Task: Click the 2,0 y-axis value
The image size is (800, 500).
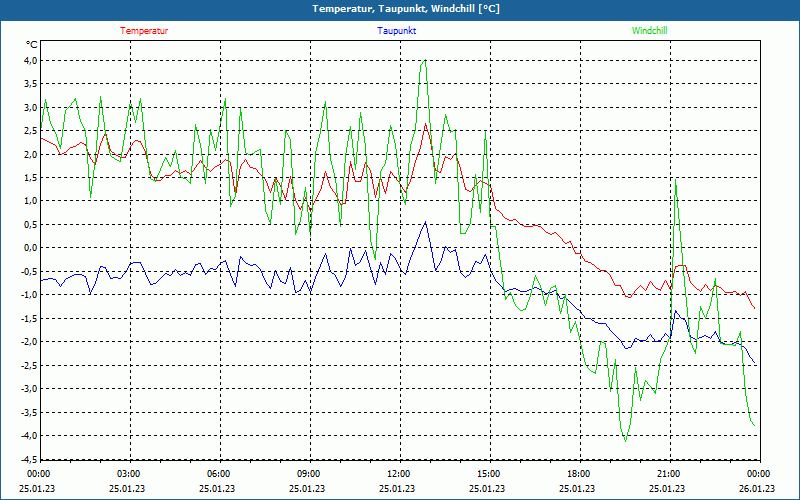Action: [x=31, y=155]
